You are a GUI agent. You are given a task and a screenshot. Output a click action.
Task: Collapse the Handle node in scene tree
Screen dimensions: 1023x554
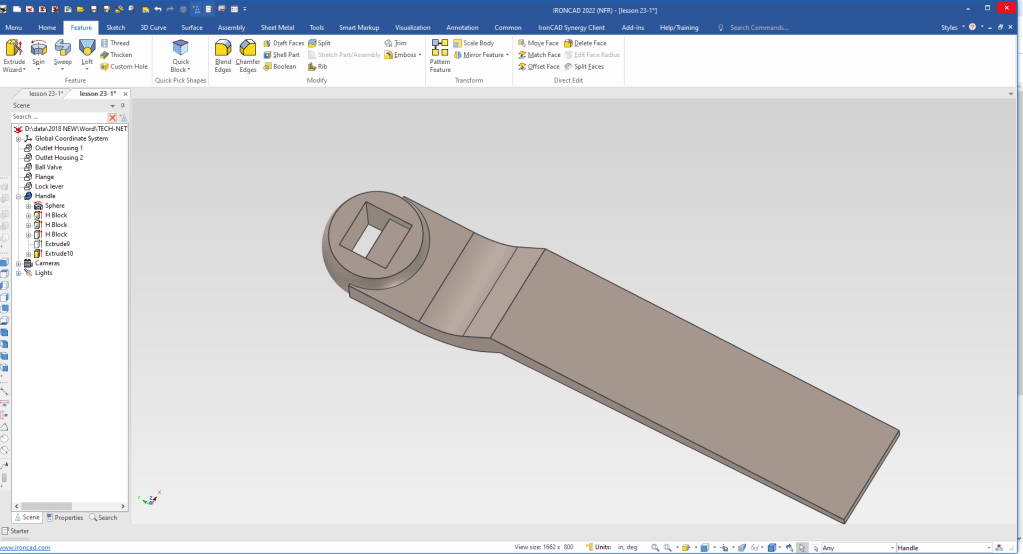[18, 196]
